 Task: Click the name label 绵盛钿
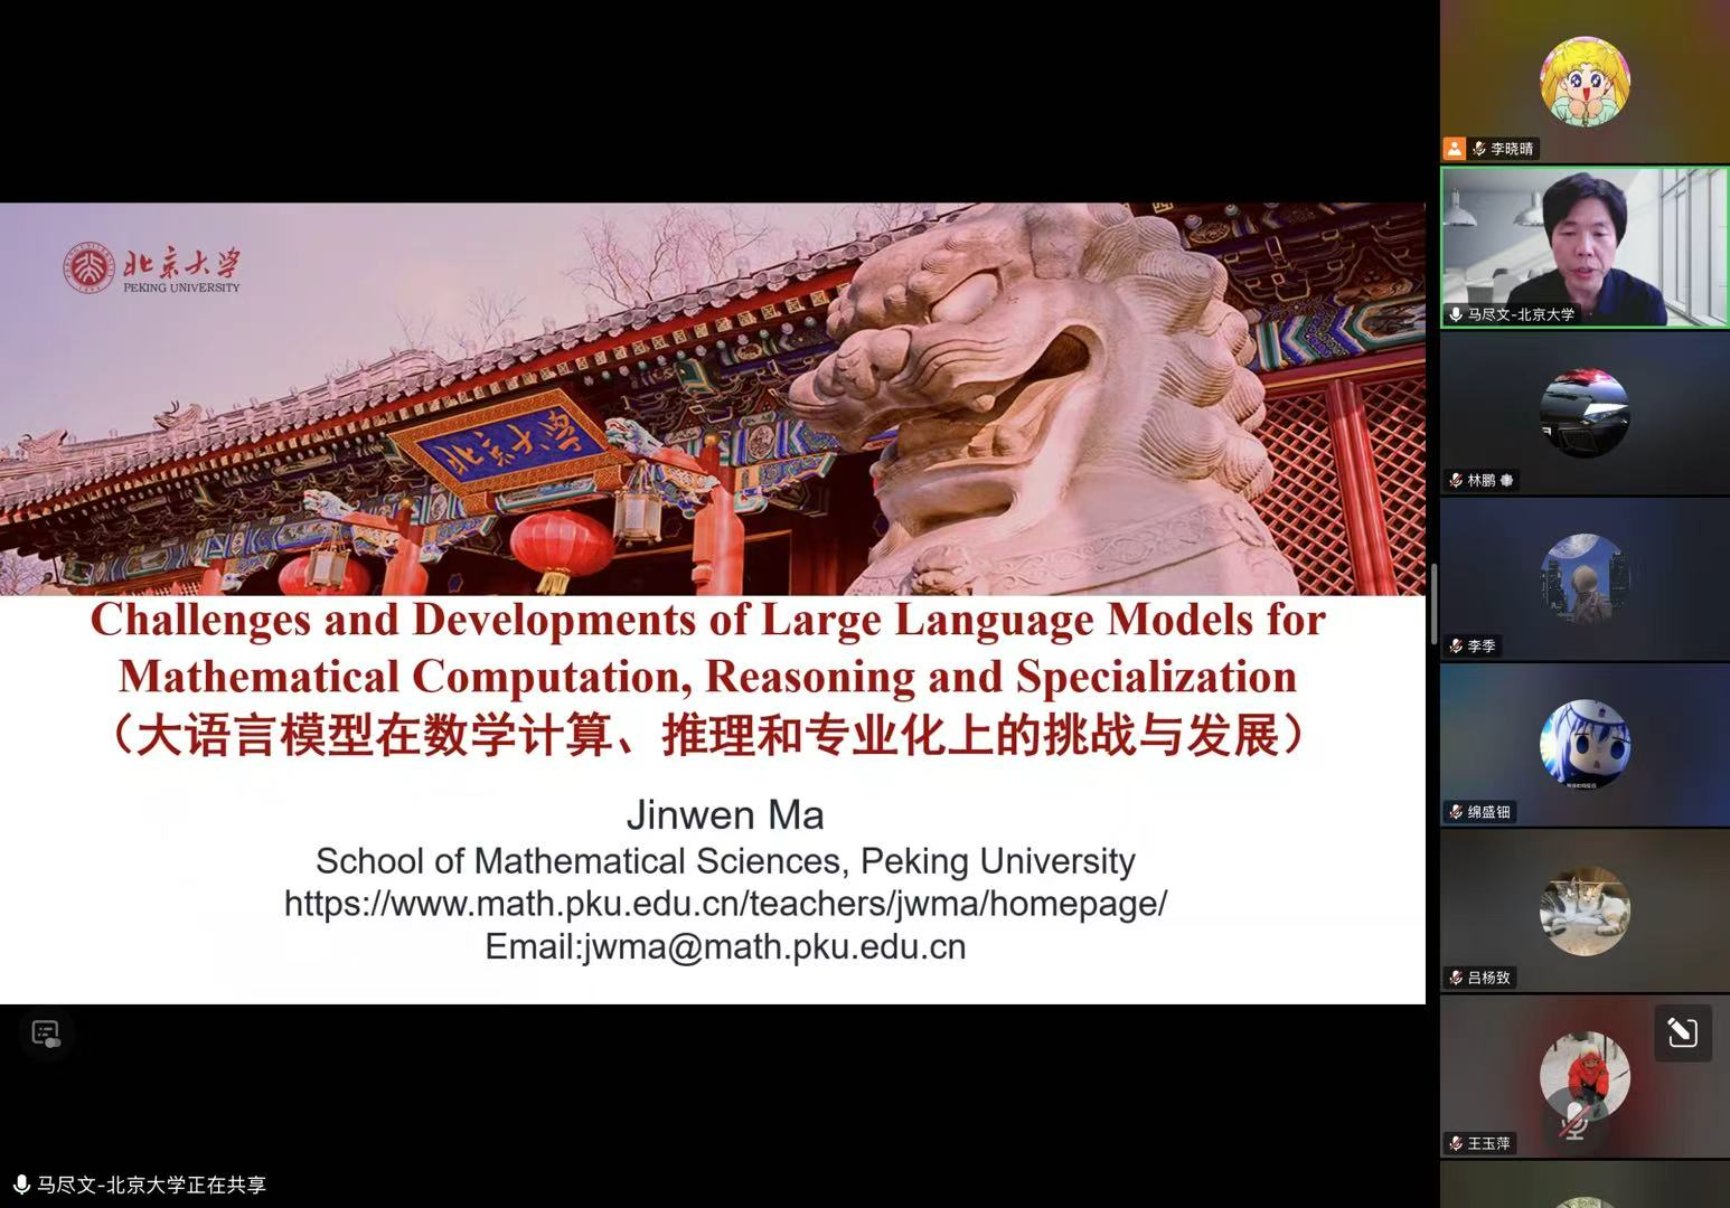pos(1489,813)
